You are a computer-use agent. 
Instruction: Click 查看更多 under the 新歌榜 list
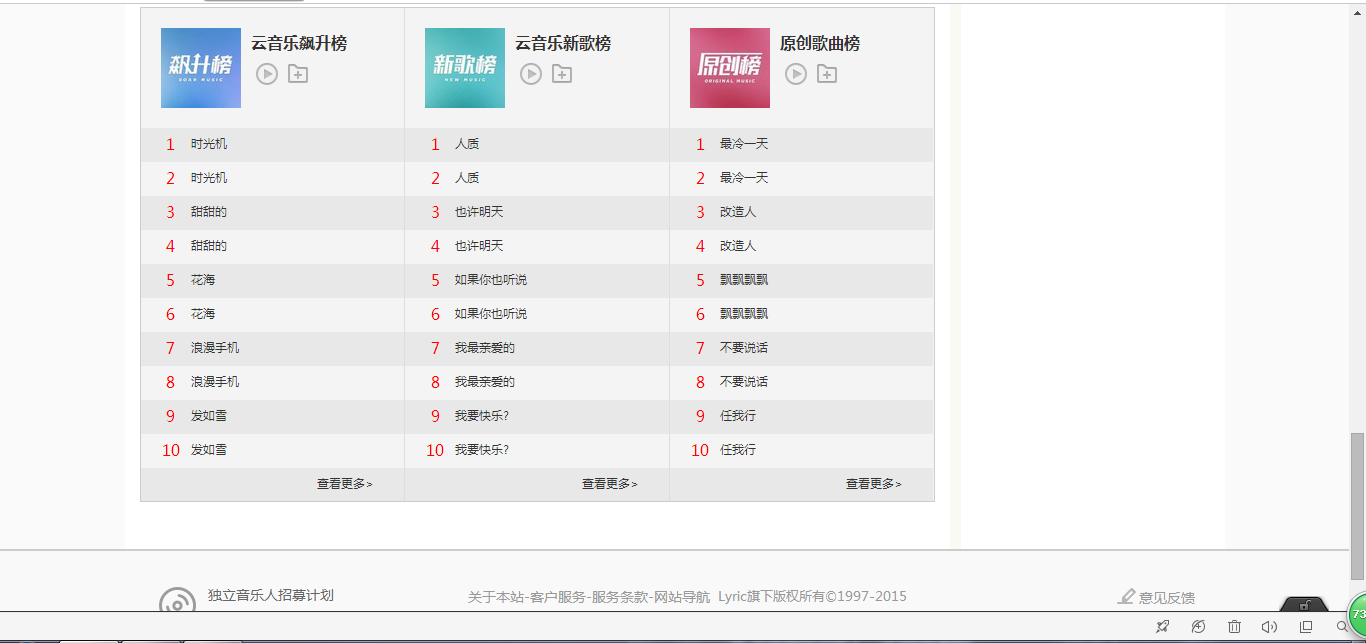coord(609,484)
